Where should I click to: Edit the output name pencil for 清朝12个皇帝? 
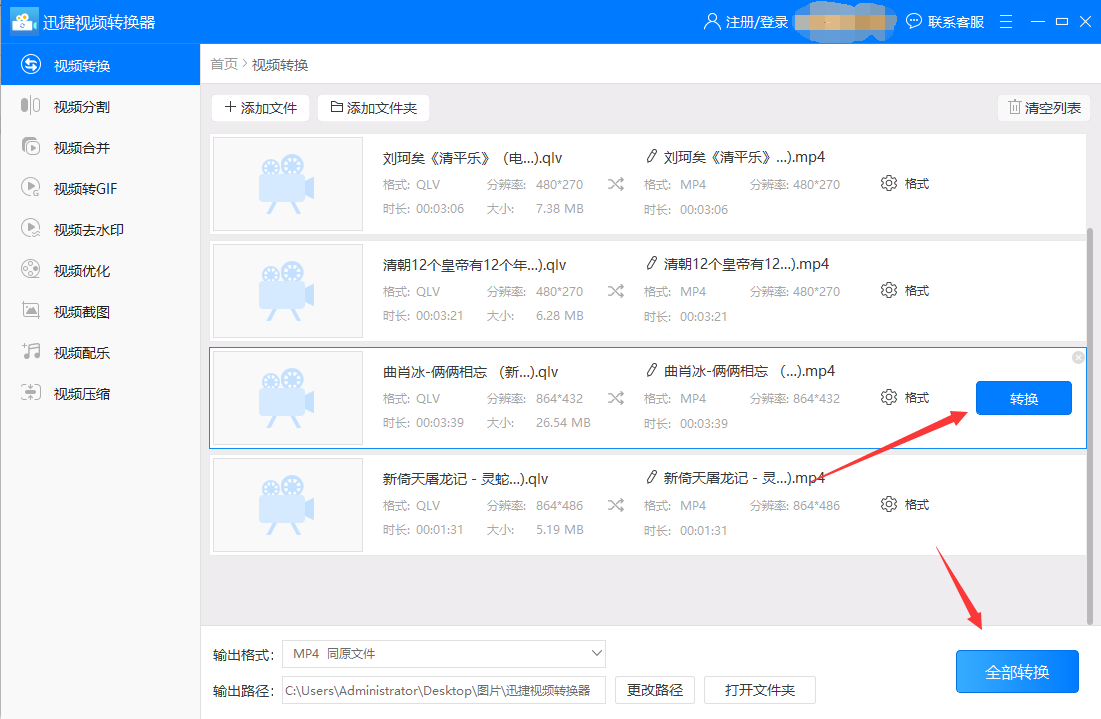[x=652, y=263]
